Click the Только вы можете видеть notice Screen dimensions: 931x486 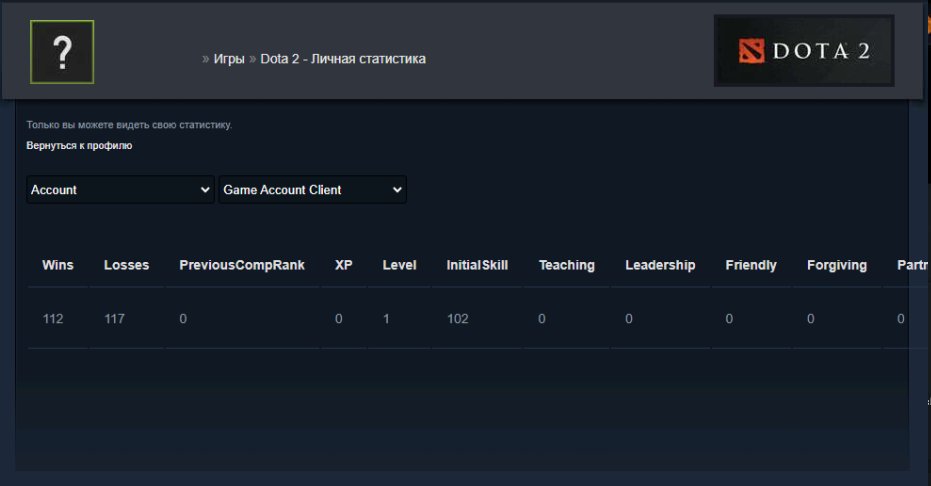coord(129,125)
